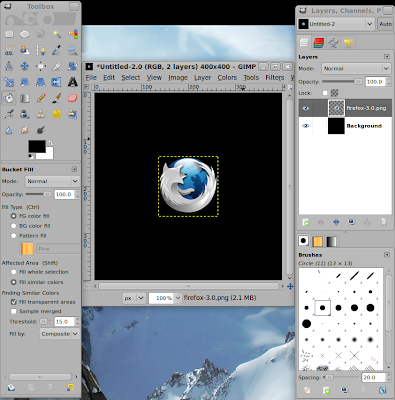The height and width of the screenshot is (400, 395).
Task: Click the Layers Opacity slider
Action: (342, 81)
